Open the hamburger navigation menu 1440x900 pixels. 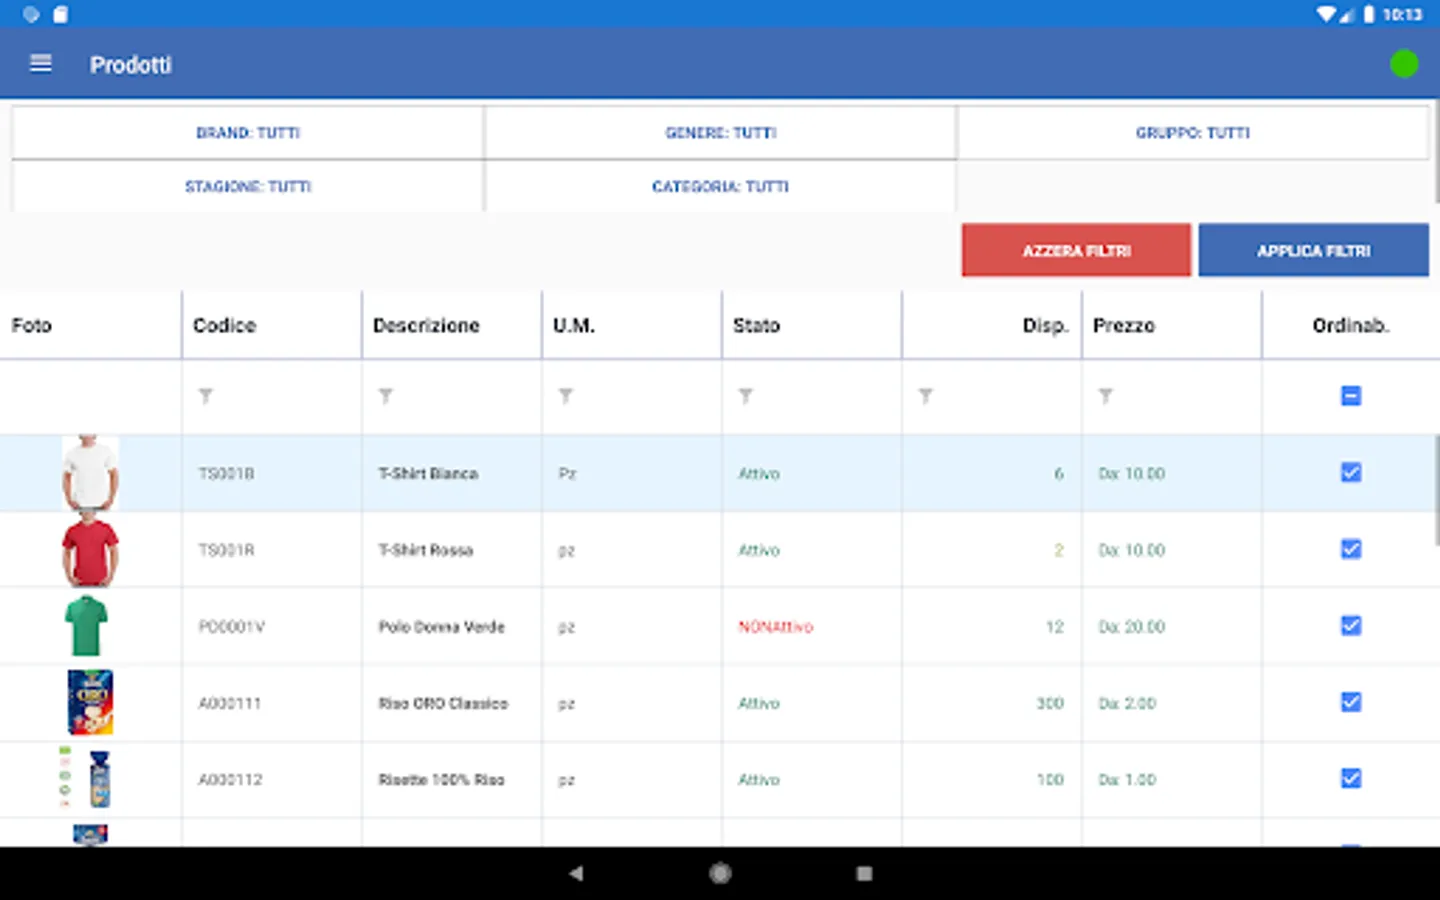click(41, 64)
